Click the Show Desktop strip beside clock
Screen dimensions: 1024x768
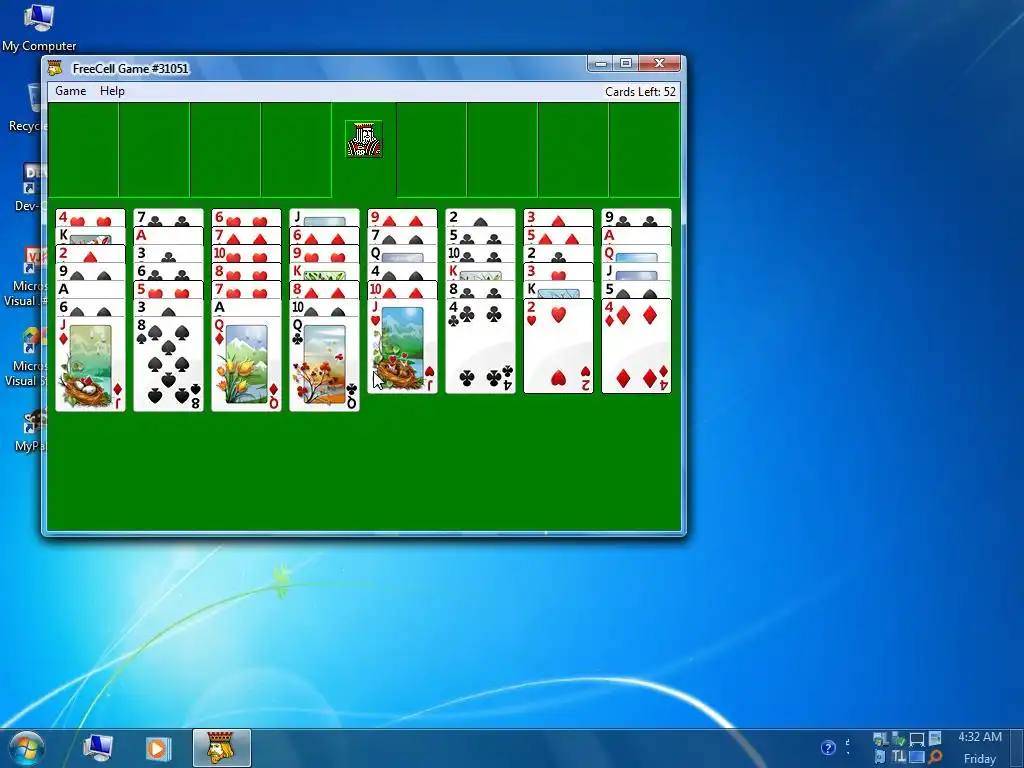coord(1017,748)
